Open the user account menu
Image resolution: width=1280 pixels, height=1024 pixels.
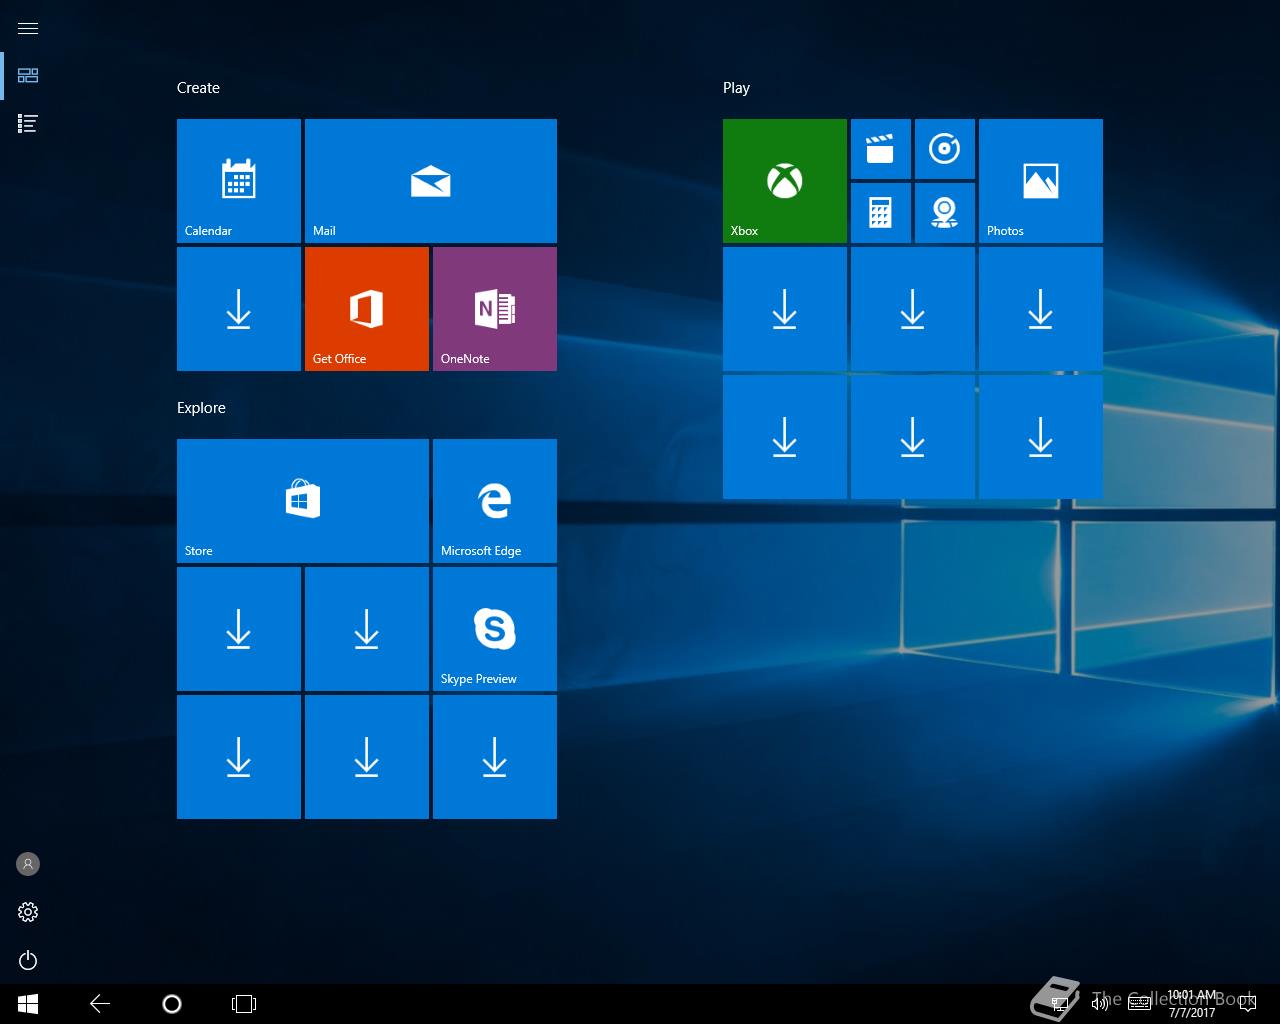click(x=28, y=864)
